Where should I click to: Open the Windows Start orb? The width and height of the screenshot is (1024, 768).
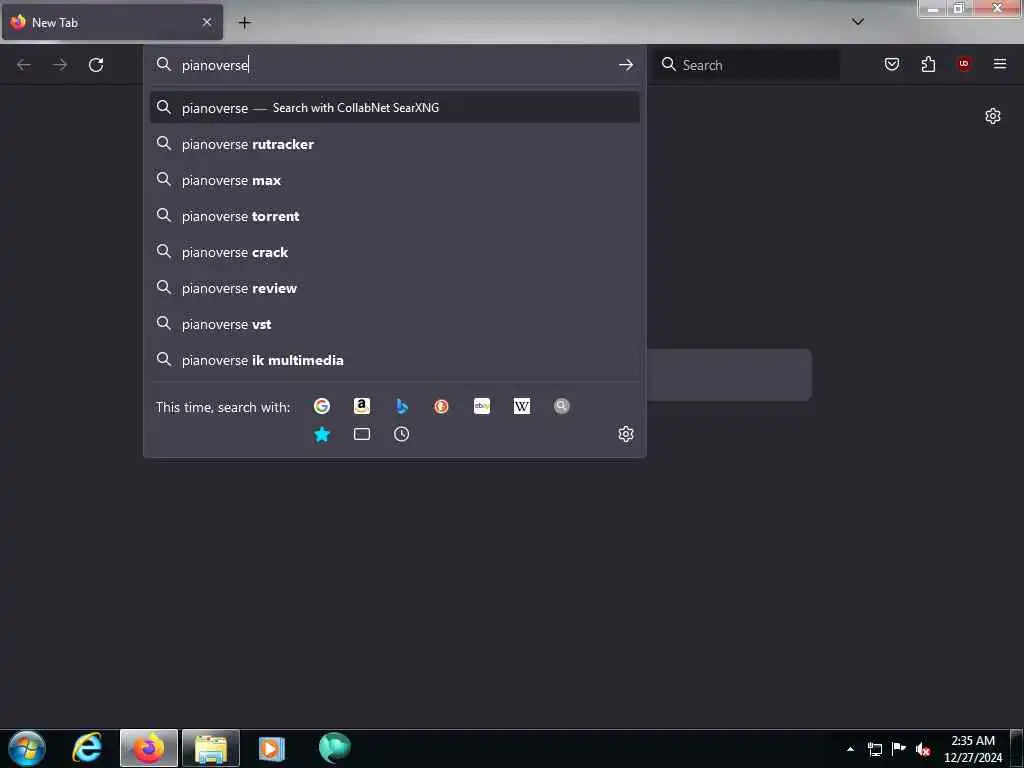(x=27, y=748)
